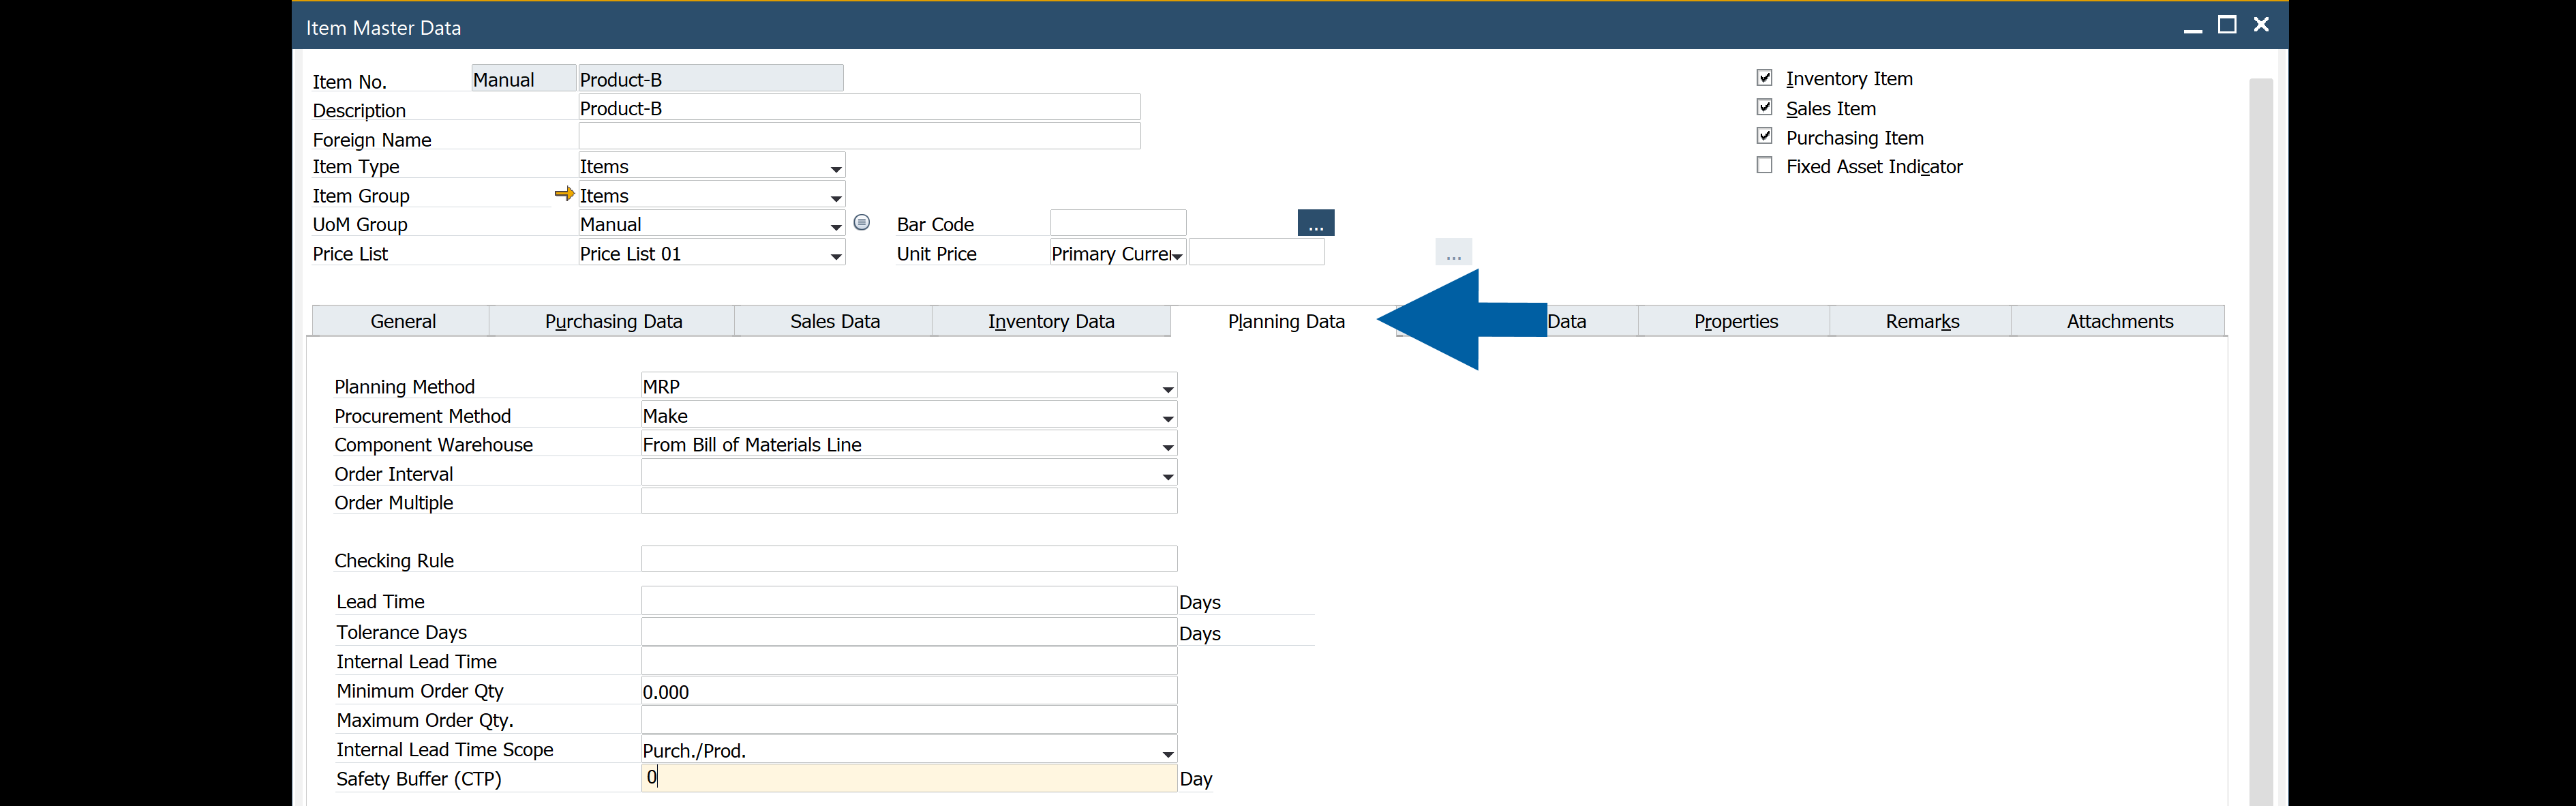2576x806 pixels.
Task: Switch to the Sales Data tab
Action: click(x=834, y=321)
